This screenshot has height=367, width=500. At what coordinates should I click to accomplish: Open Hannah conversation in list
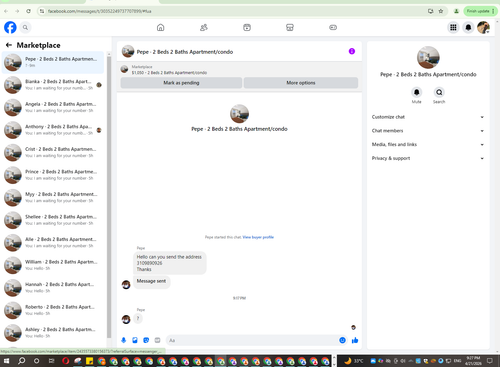pyautogui.click(x=53, y=288)
